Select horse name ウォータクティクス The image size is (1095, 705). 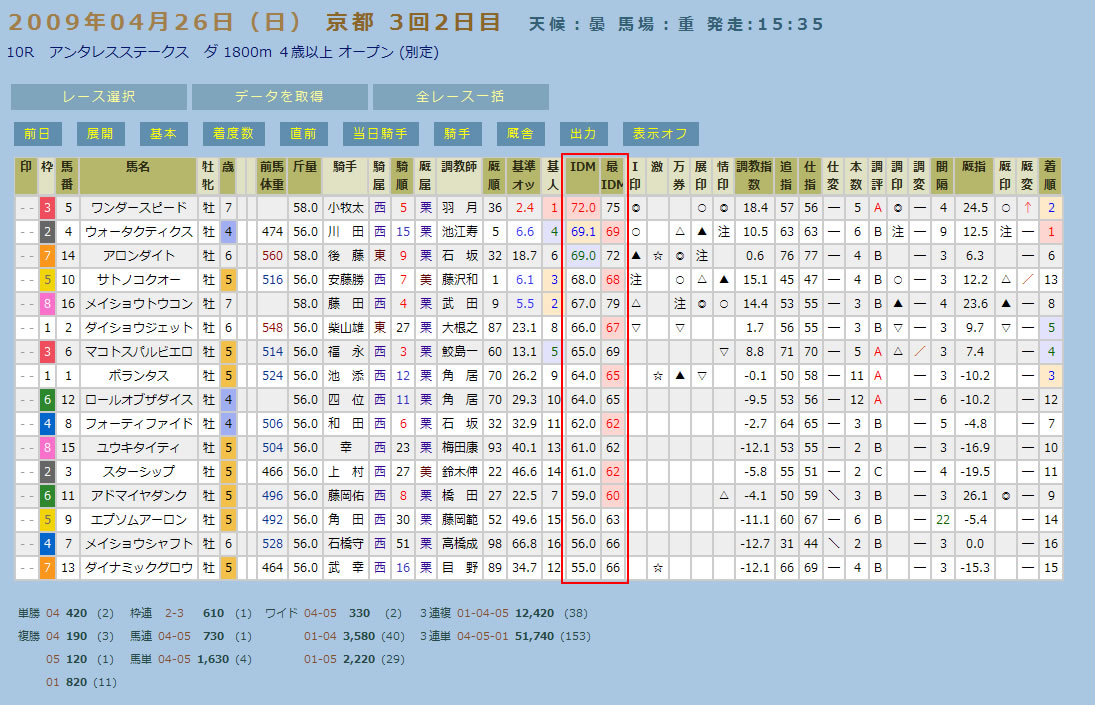(x=138, y=232)
